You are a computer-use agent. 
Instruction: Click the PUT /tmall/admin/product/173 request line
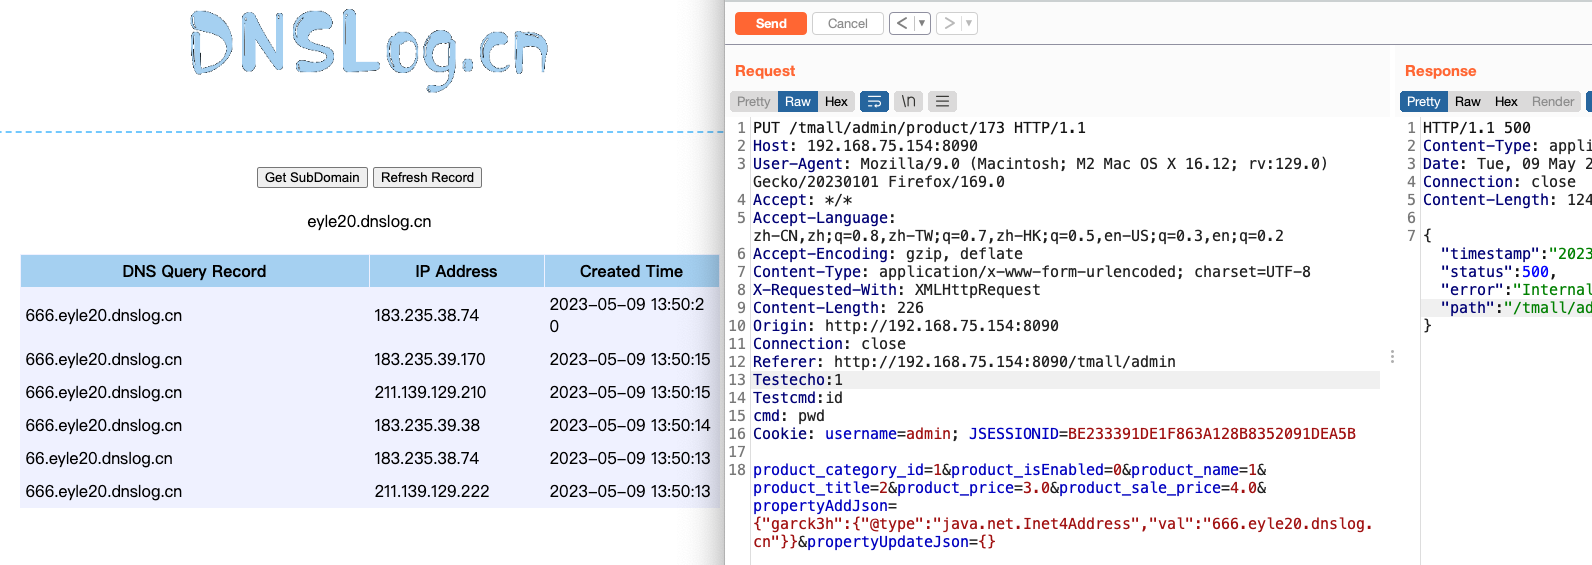click(x=919, y=127)
